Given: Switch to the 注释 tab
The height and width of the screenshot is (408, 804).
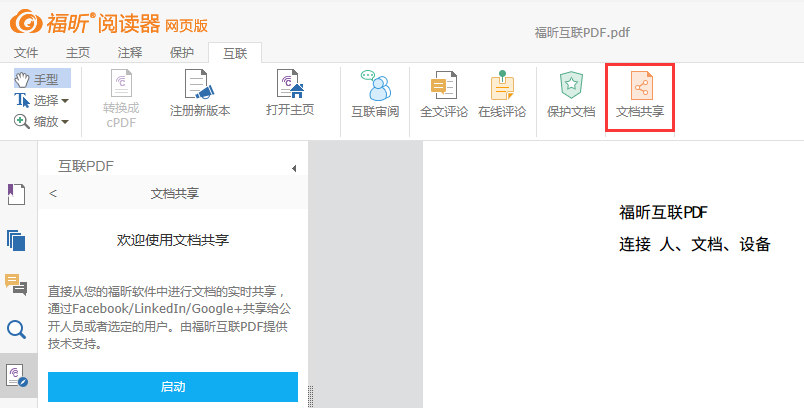Looking at the screenshot, I should [130, 52].
